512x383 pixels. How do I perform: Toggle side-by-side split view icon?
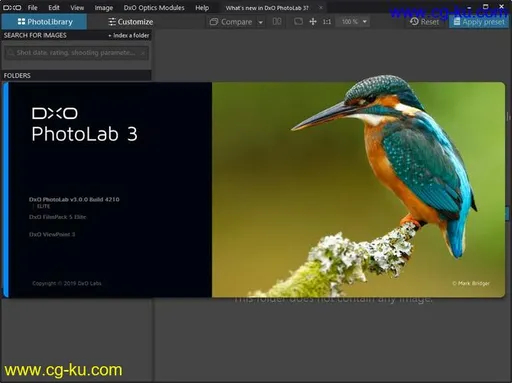point(277,22)
